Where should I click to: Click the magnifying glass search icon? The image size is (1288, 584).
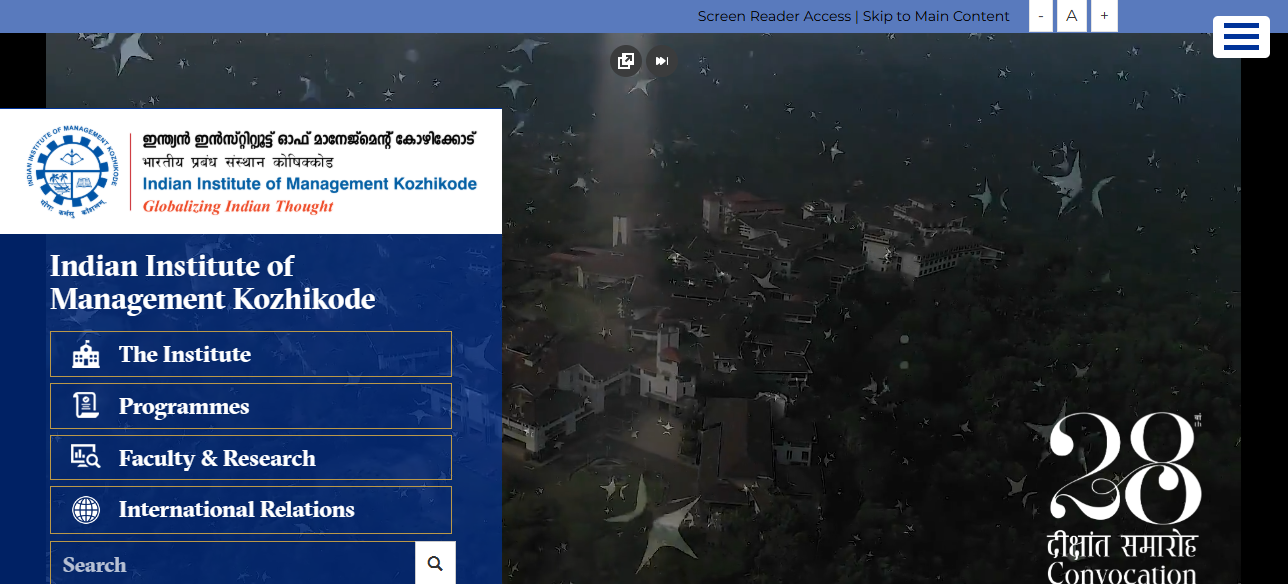(435, 562)
